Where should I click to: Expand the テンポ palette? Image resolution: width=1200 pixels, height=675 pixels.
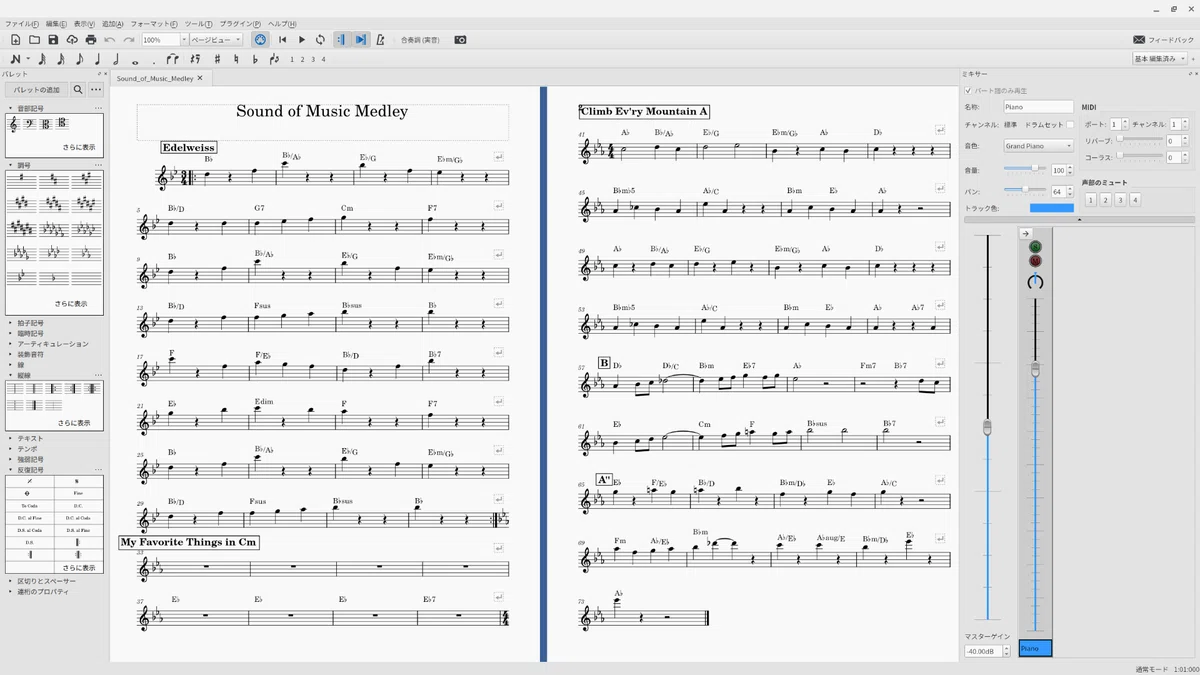(27, 449)
